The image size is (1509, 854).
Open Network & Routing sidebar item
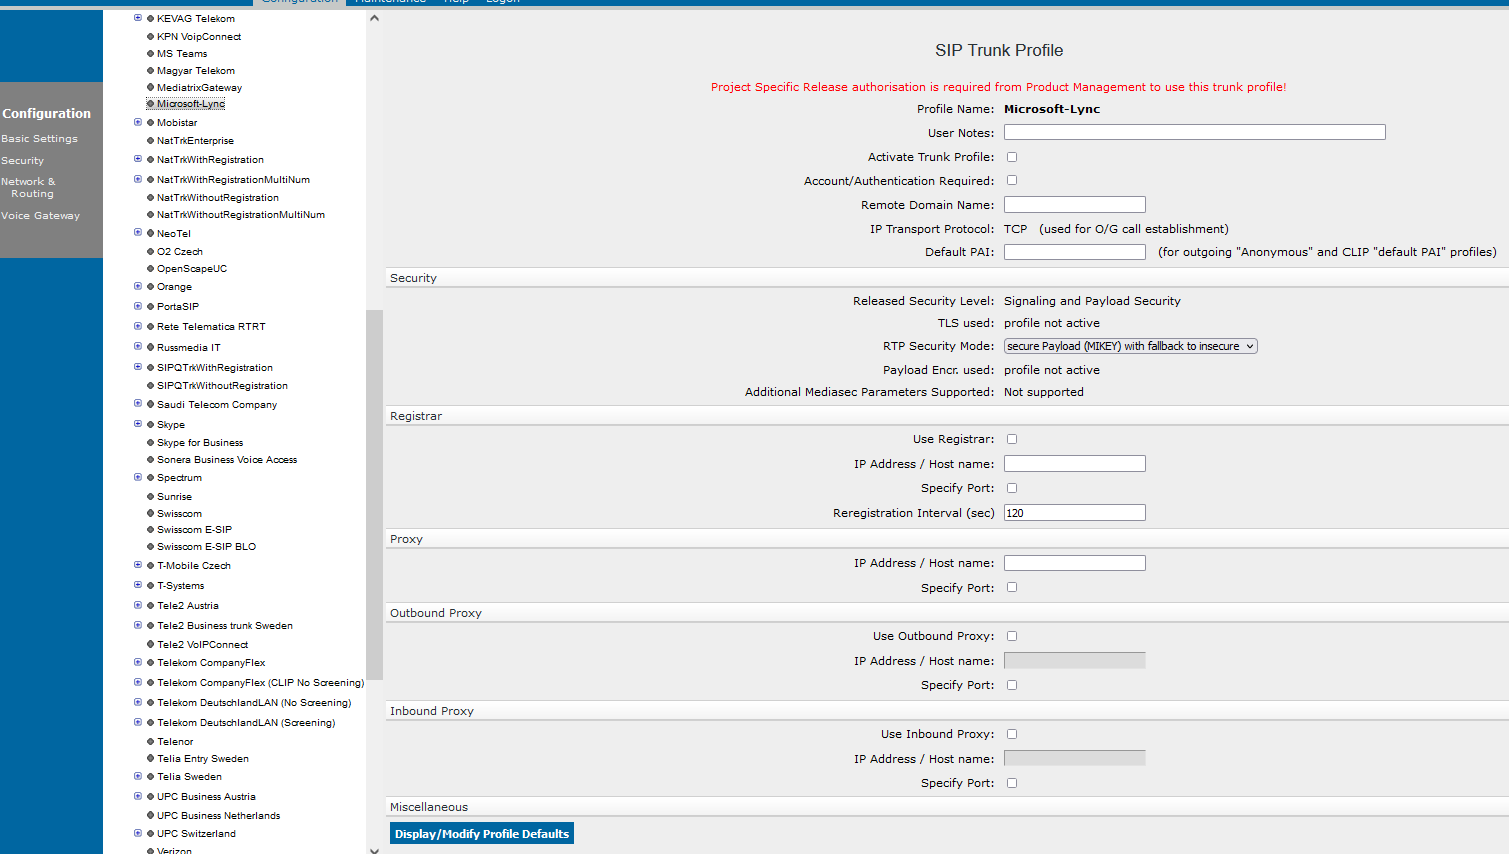tap(28, 188)
